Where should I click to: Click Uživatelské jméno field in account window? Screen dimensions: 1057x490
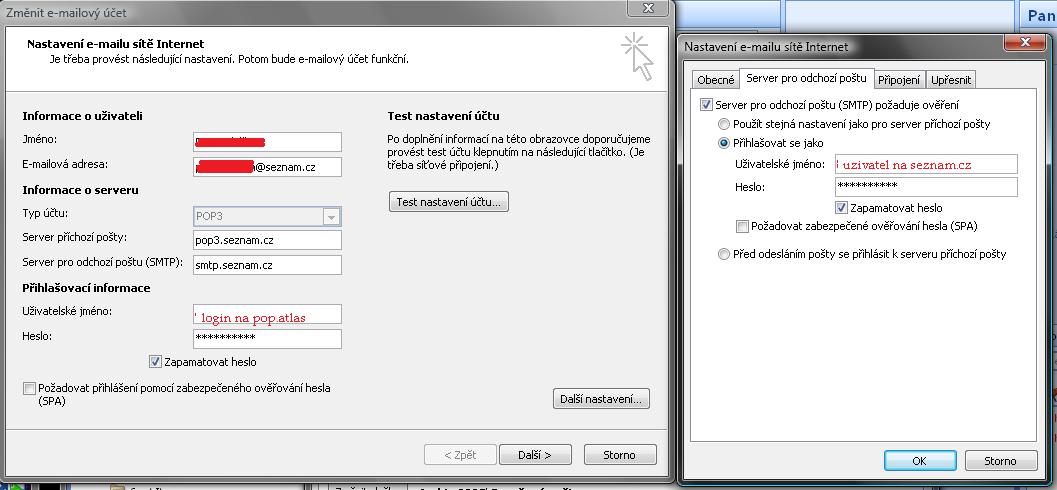click(x=267, y=314)
